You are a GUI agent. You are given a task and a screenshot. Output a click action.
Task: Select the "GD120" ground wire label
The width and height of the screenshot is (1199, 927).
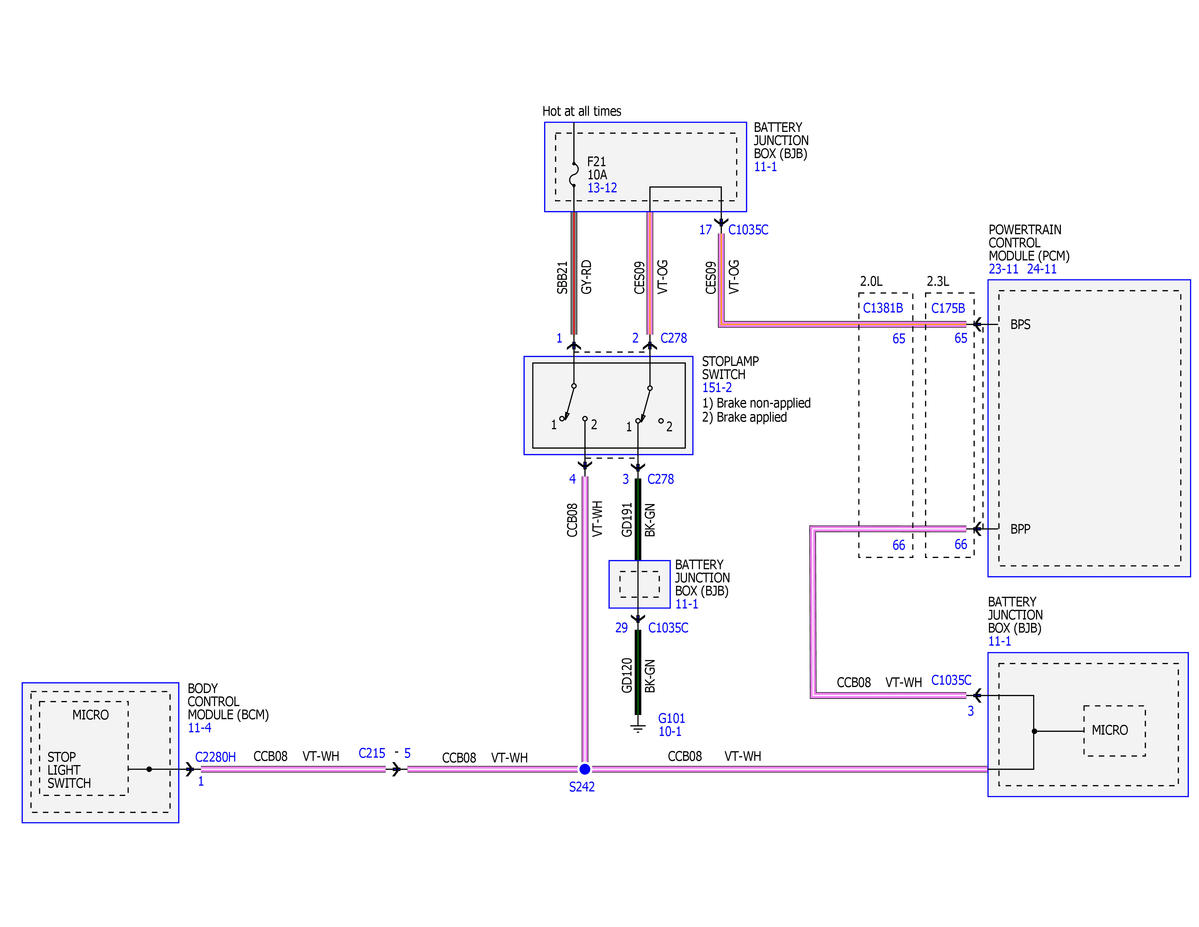[x=627, y=676]
